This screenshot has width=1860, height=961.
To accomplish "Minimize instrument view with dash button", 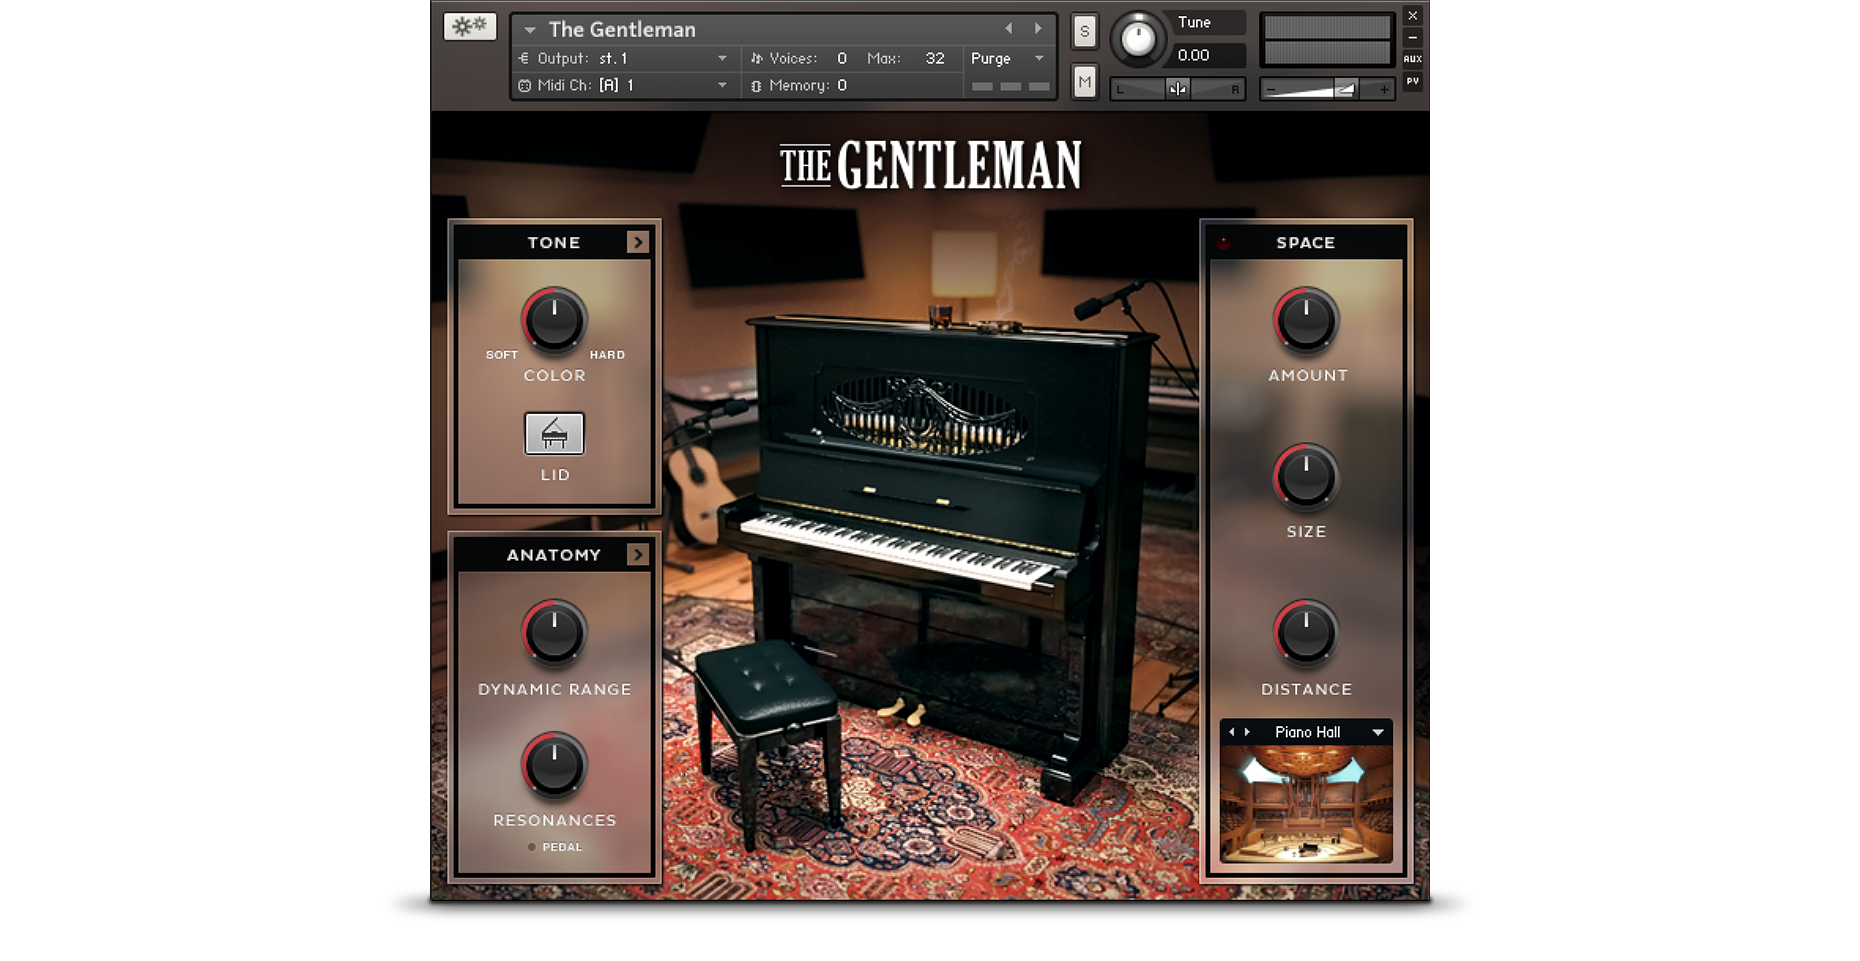I will coord(1413,38).
